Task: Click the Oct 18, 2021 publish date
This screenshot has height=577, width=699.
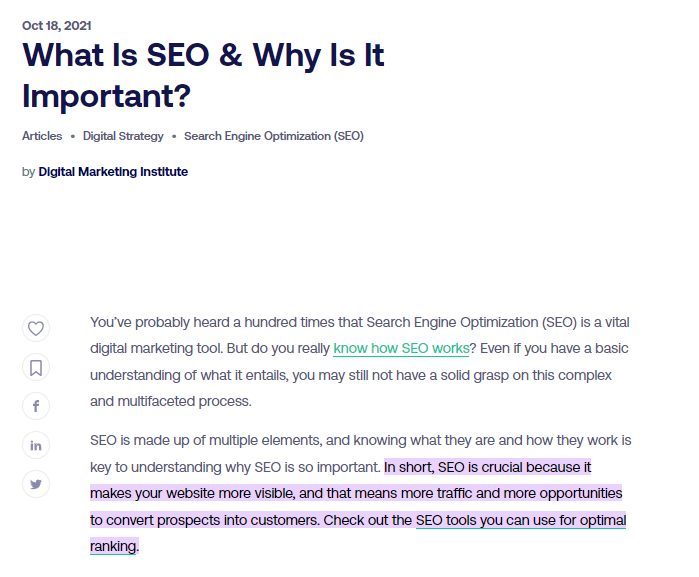Action: (x=57, y=25)
